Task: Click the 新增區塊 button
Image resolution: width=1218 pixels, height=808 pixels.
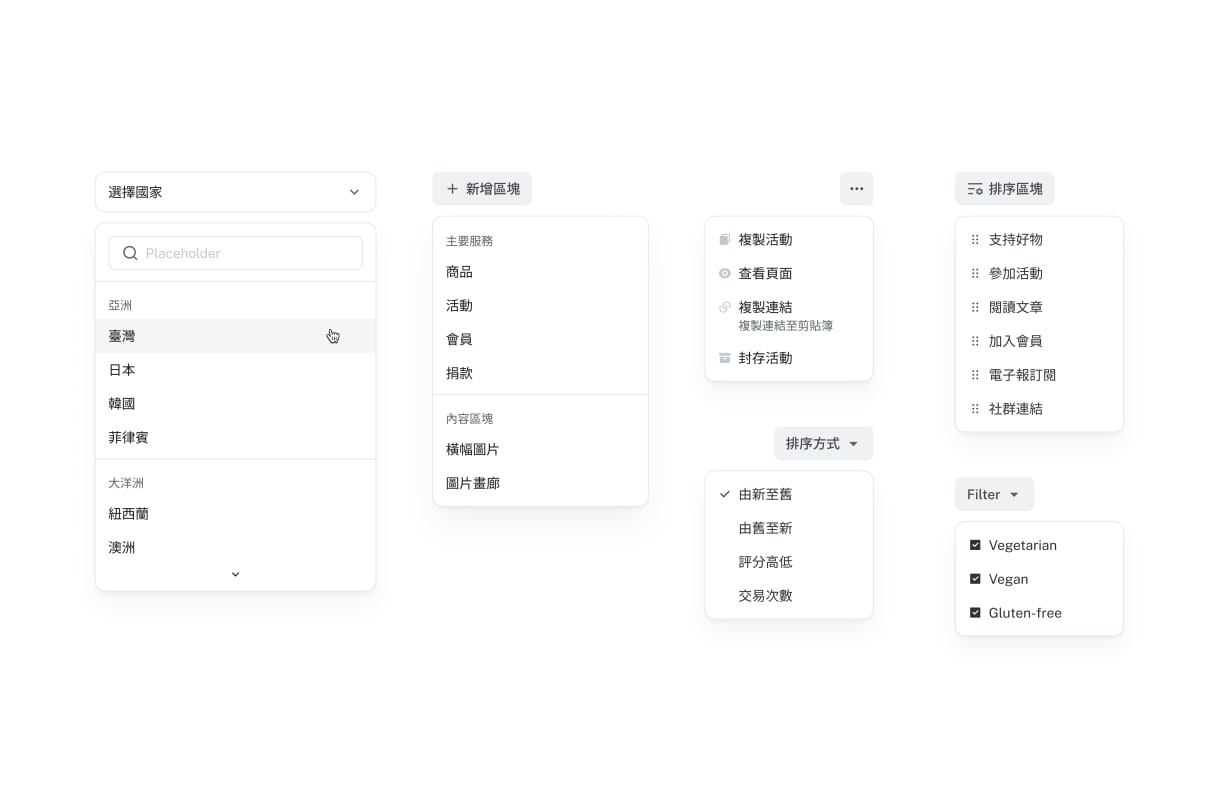Action: point(482,189)
